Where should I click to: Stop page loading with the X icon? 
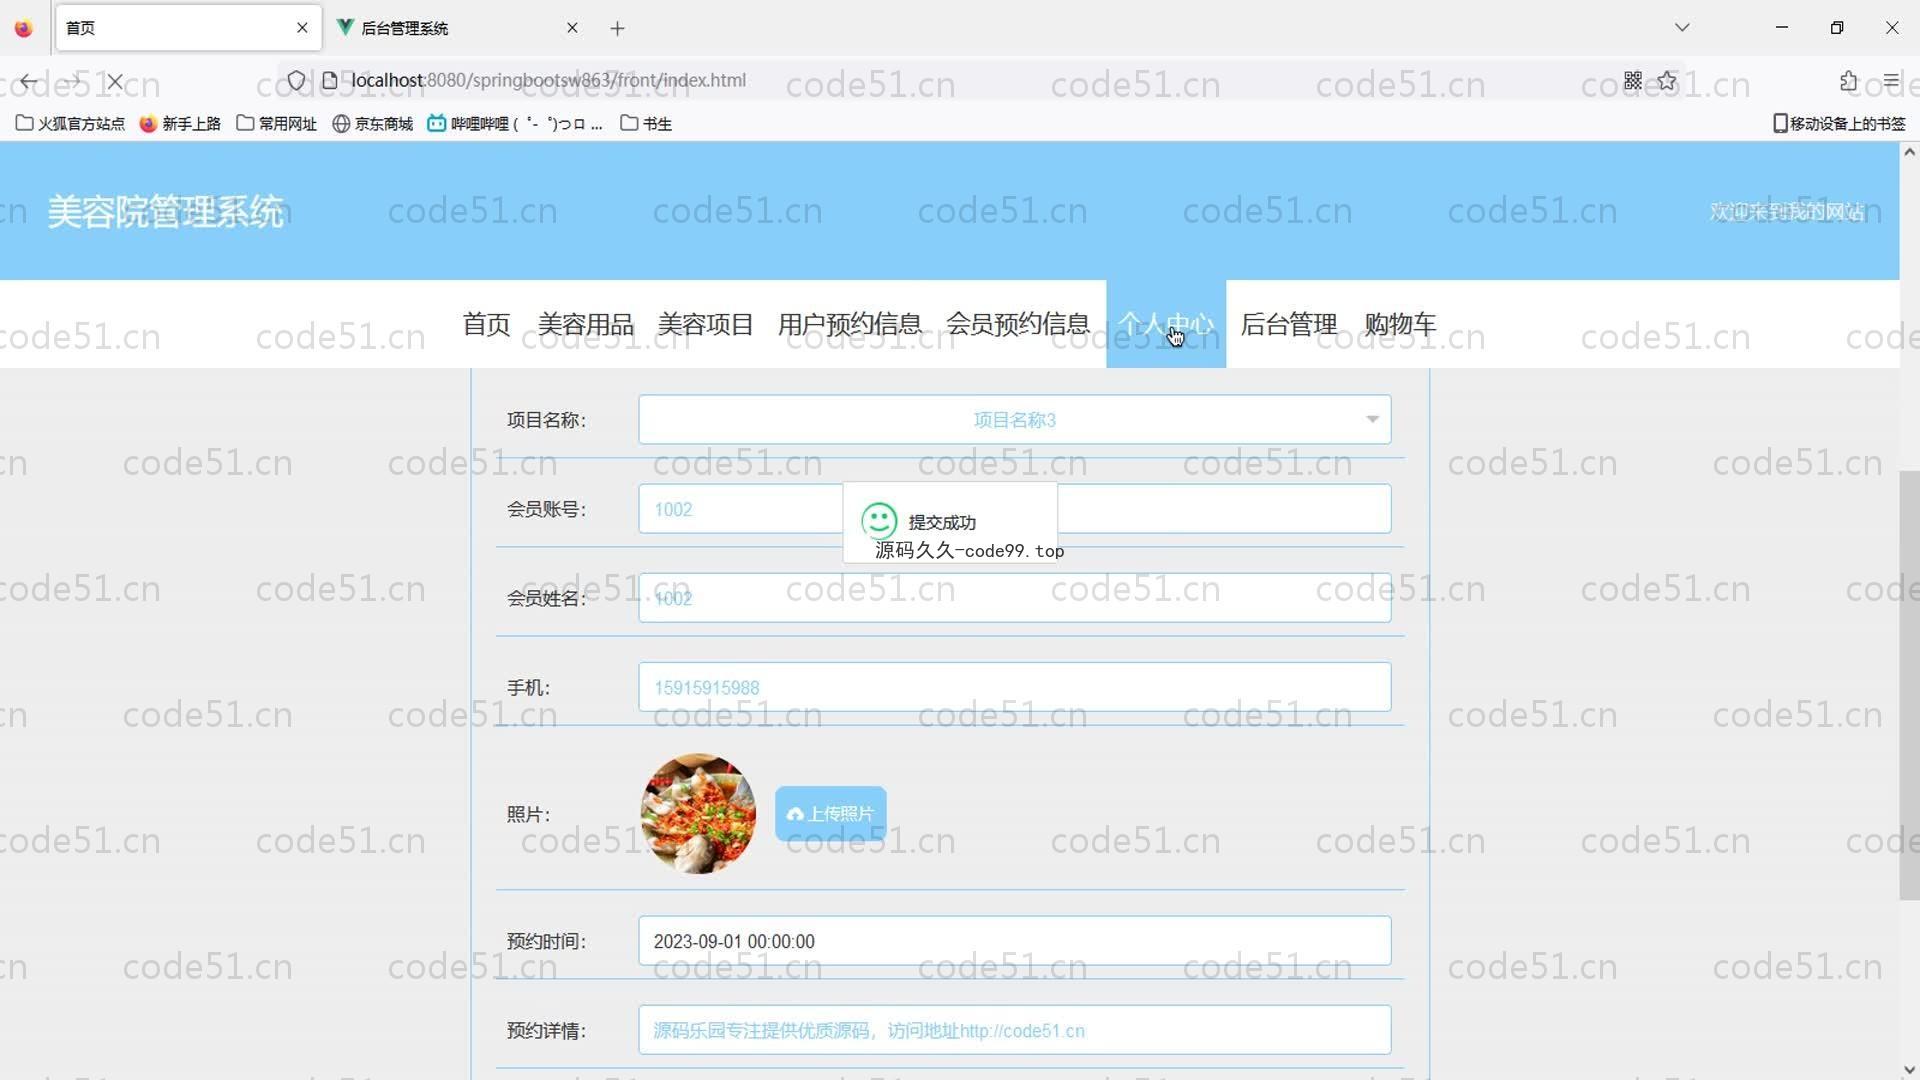tap(115, 81)
